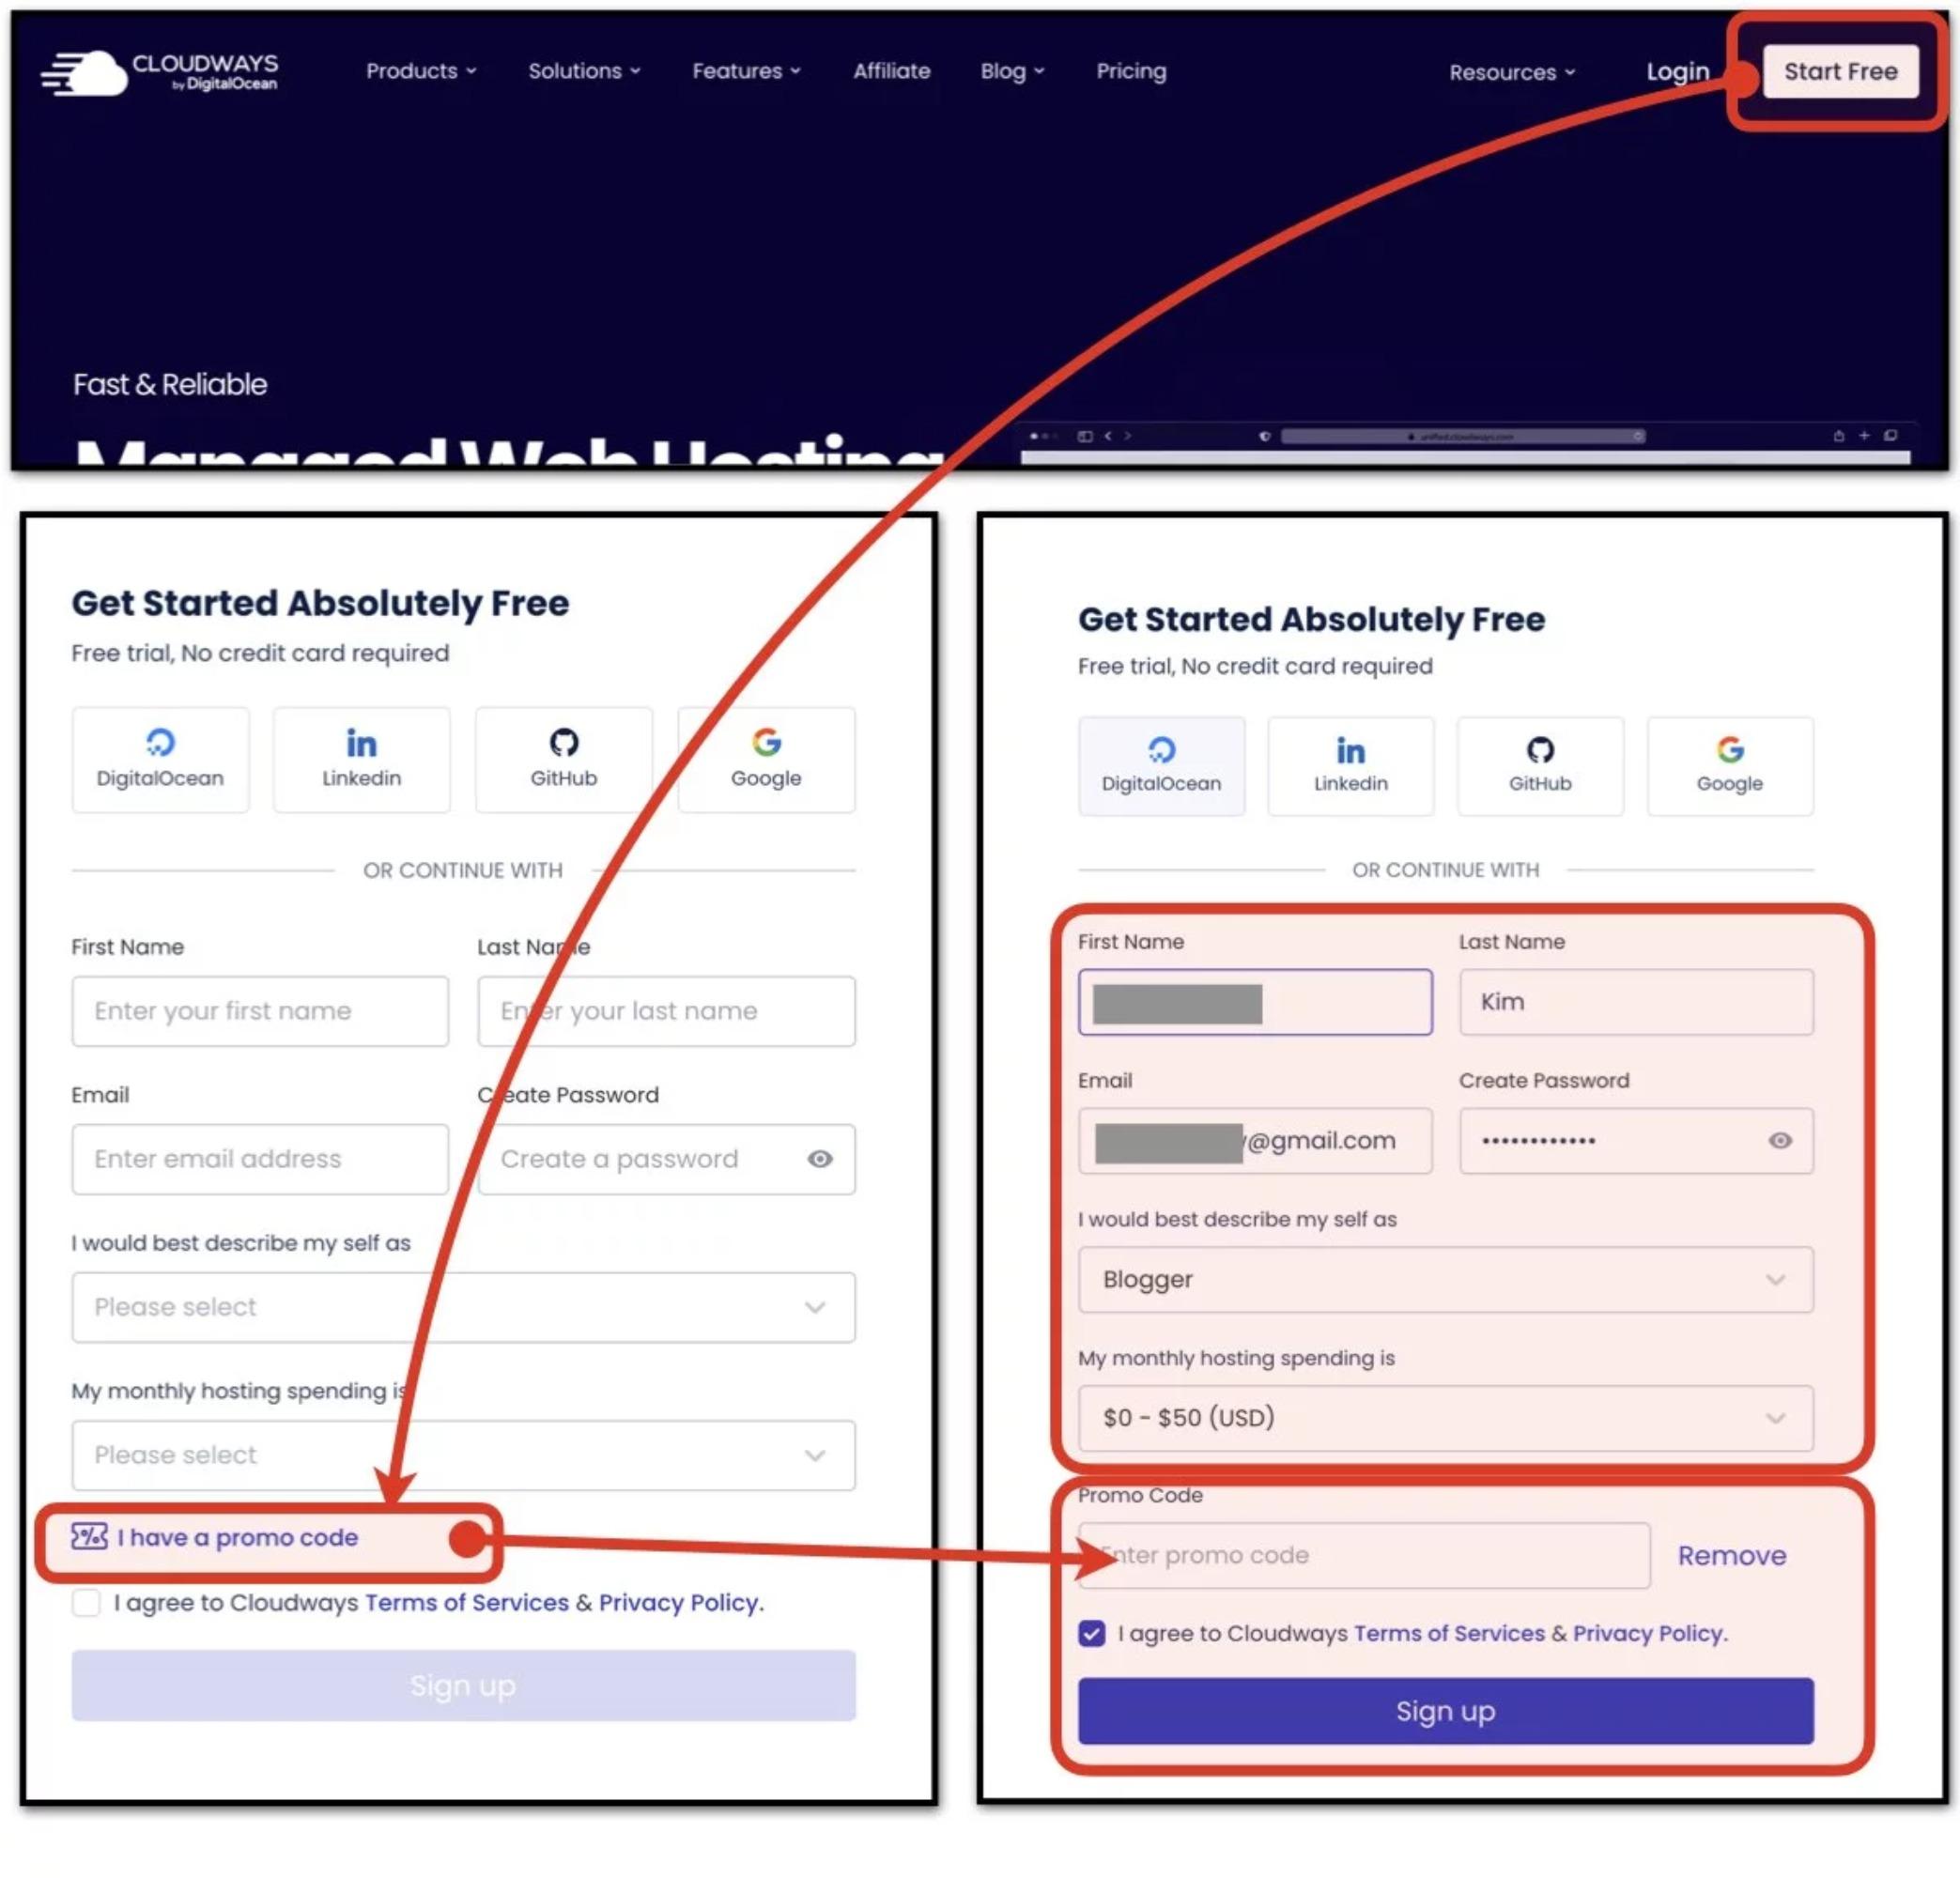Focus the empty First Name field
Screen dimensions: 1960x1878
260,1011
